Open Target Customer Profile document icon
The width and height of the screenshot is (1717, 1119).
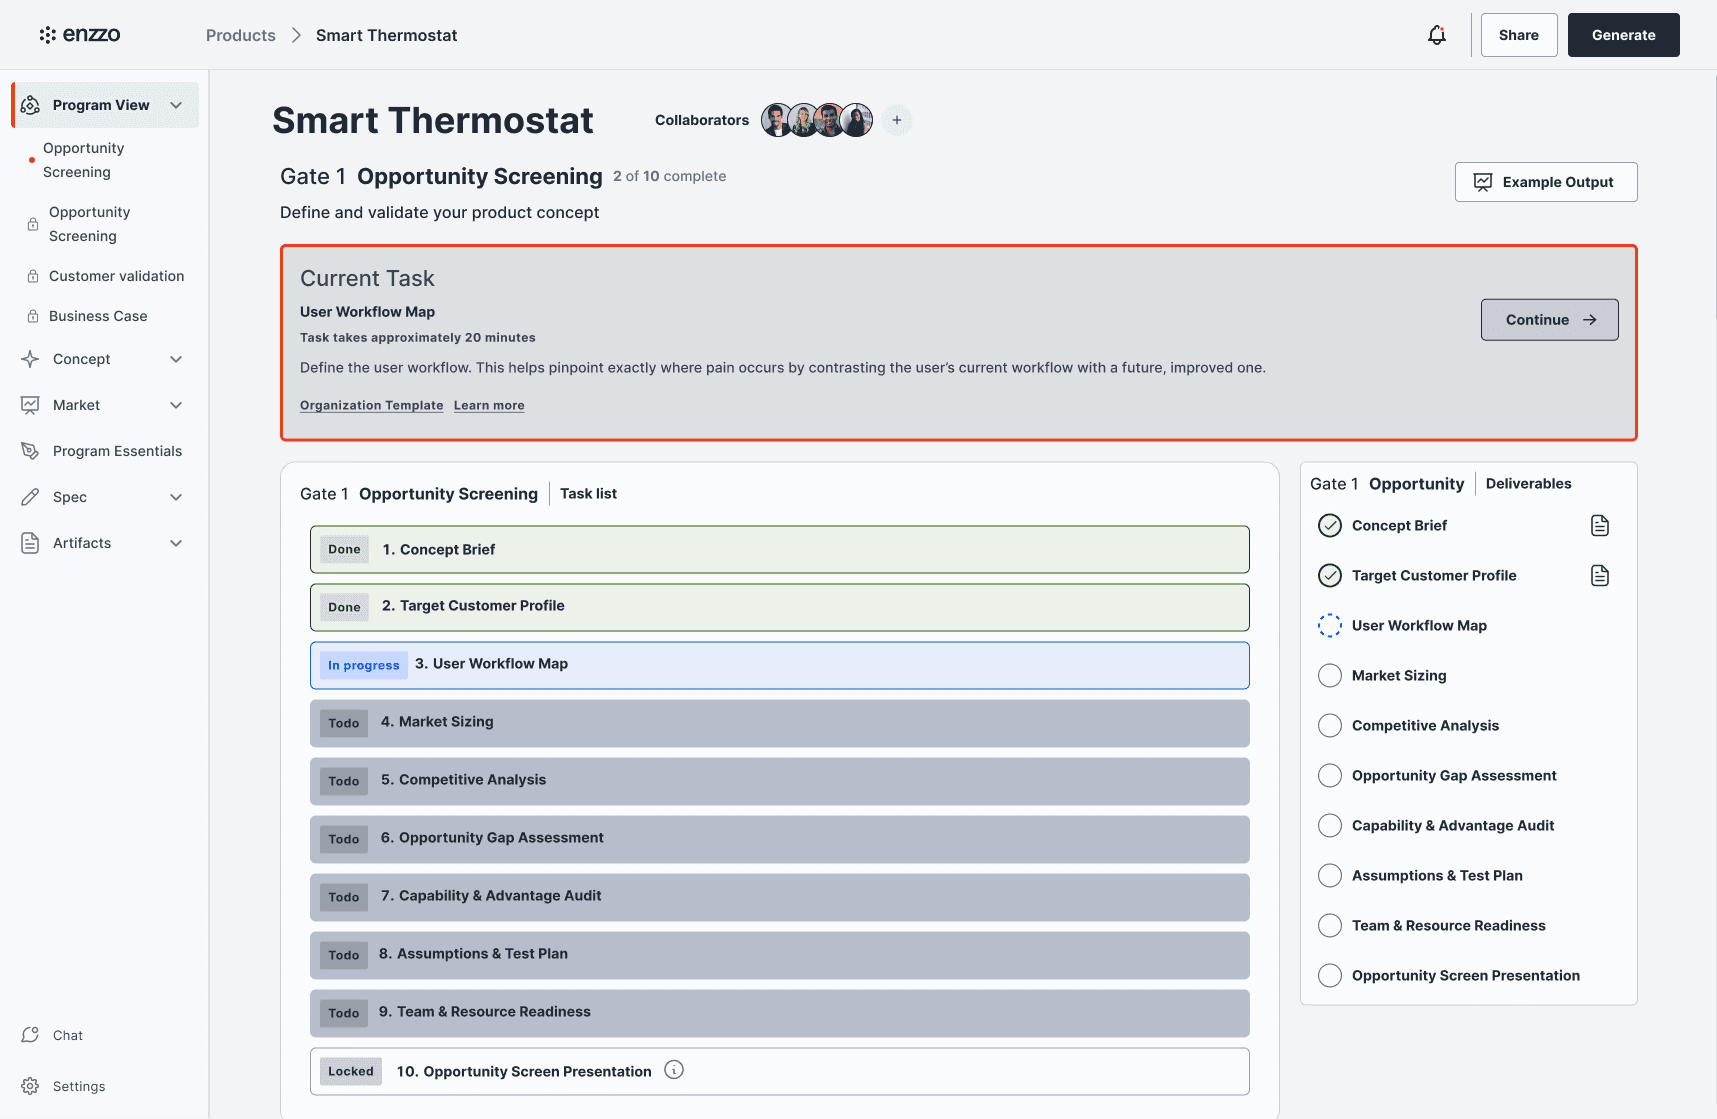click(1600, 576)
